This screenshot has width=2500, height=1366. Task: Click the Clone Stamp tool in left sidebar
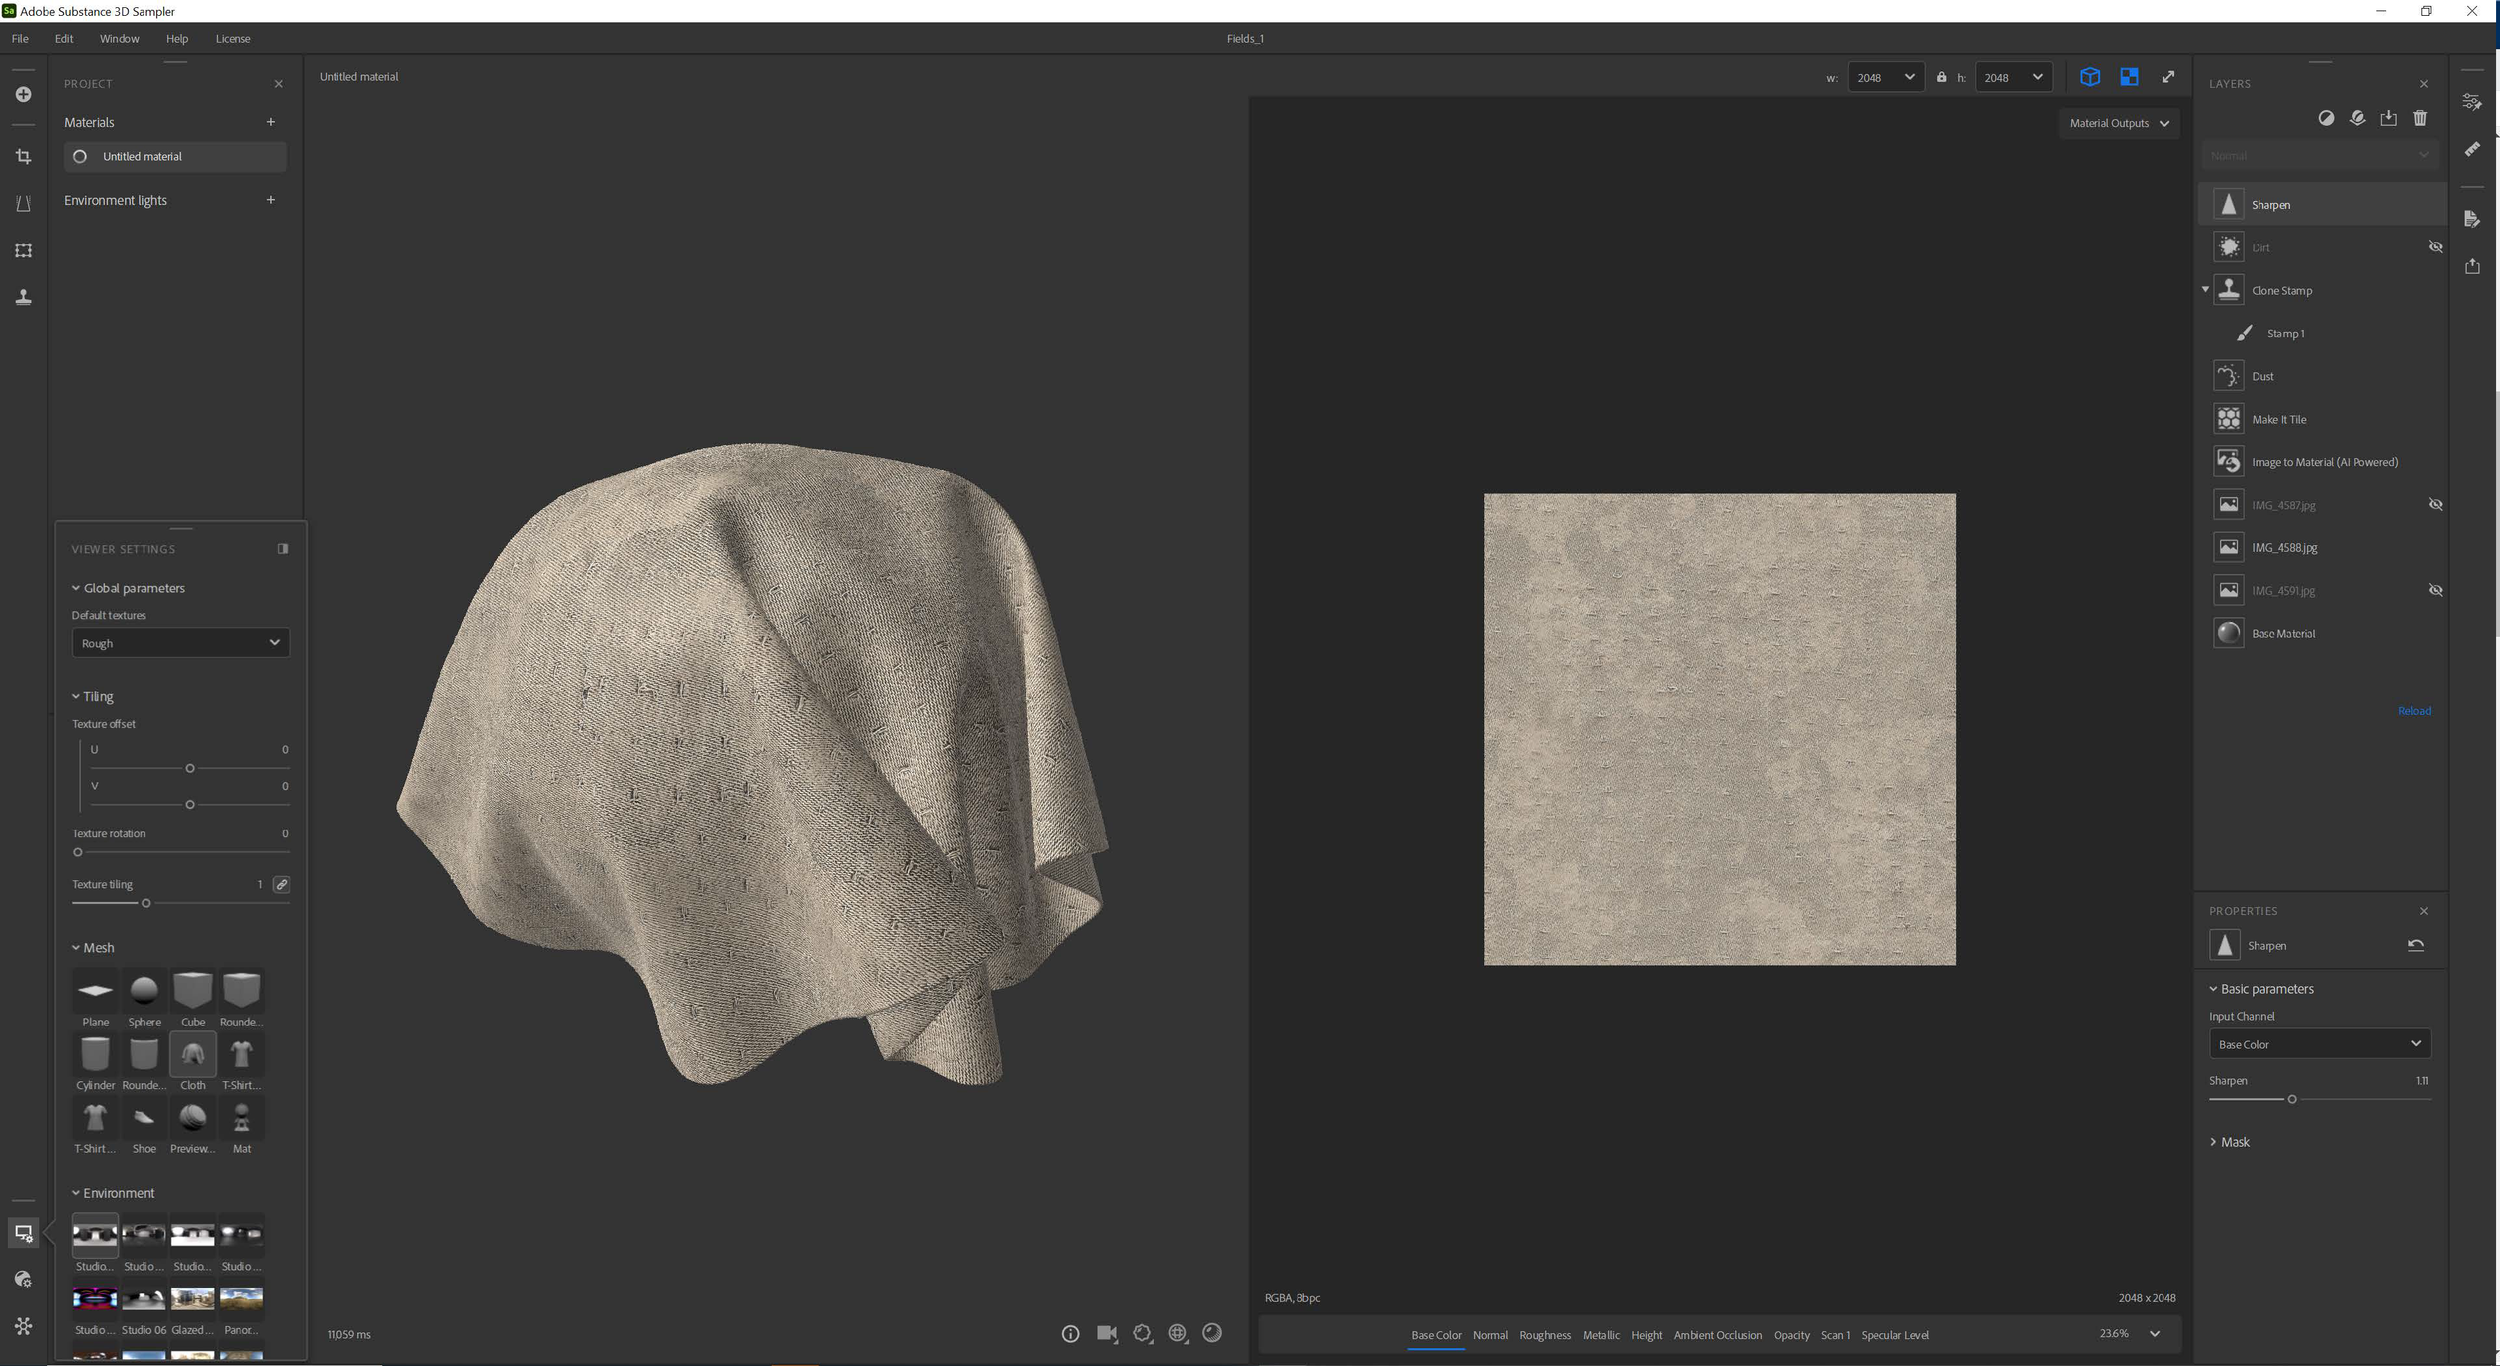[23, 297]
